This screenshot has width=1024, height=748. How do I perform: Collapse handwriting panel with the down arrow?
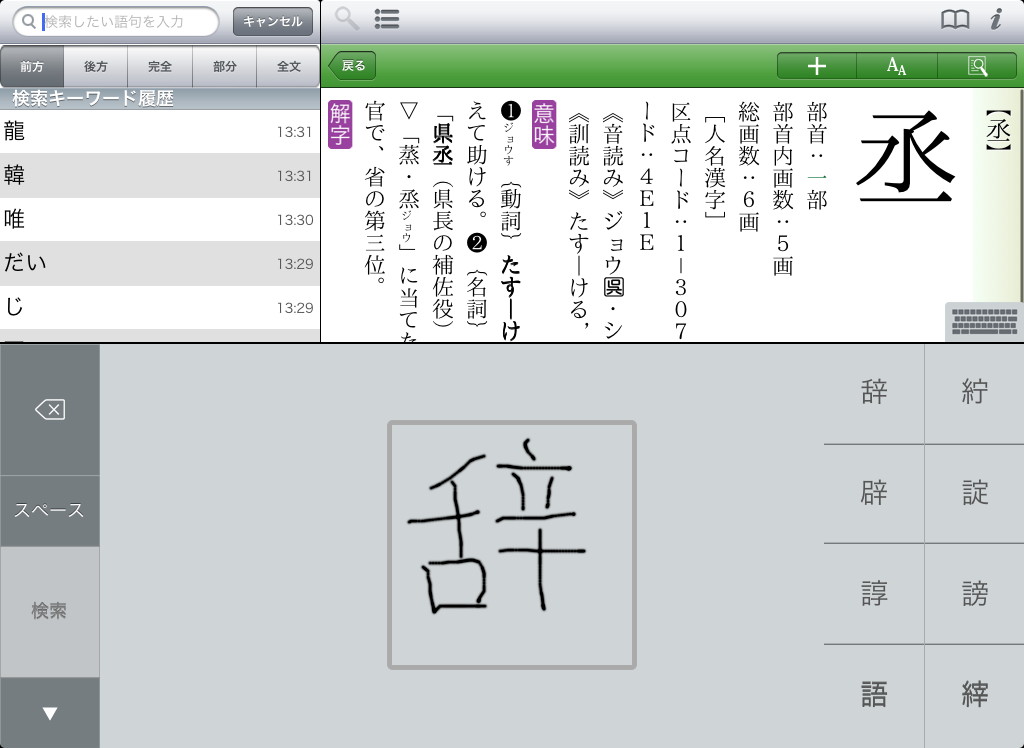50,713
